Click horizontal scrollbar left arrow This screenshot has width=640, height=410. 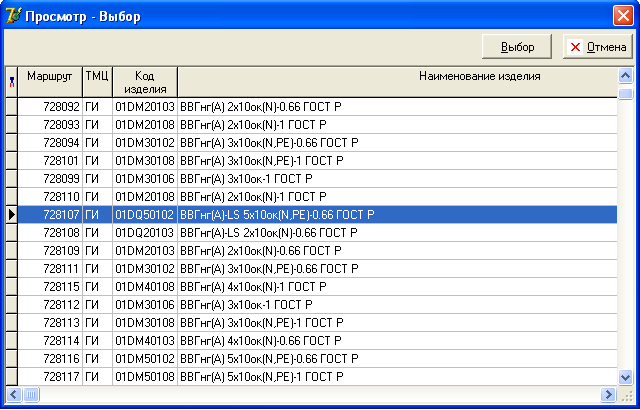(13, 394)
